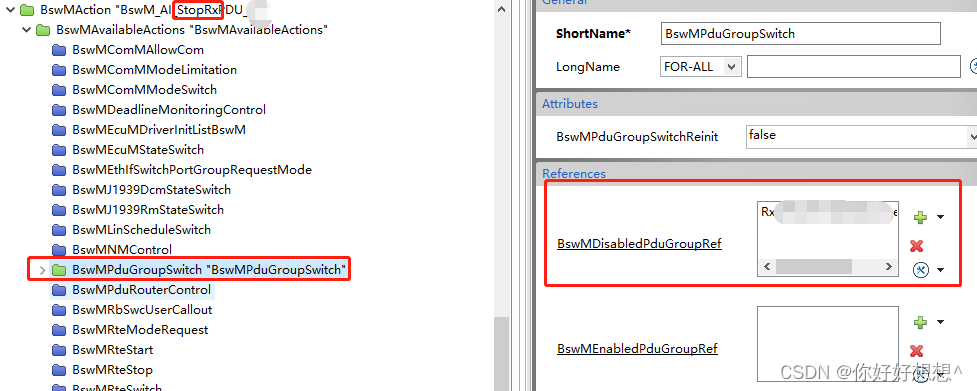Click the BswMJ1939RmStateSwitch folder icon
The height and width of the screenshot is (391, 977).
click(59, 209)
